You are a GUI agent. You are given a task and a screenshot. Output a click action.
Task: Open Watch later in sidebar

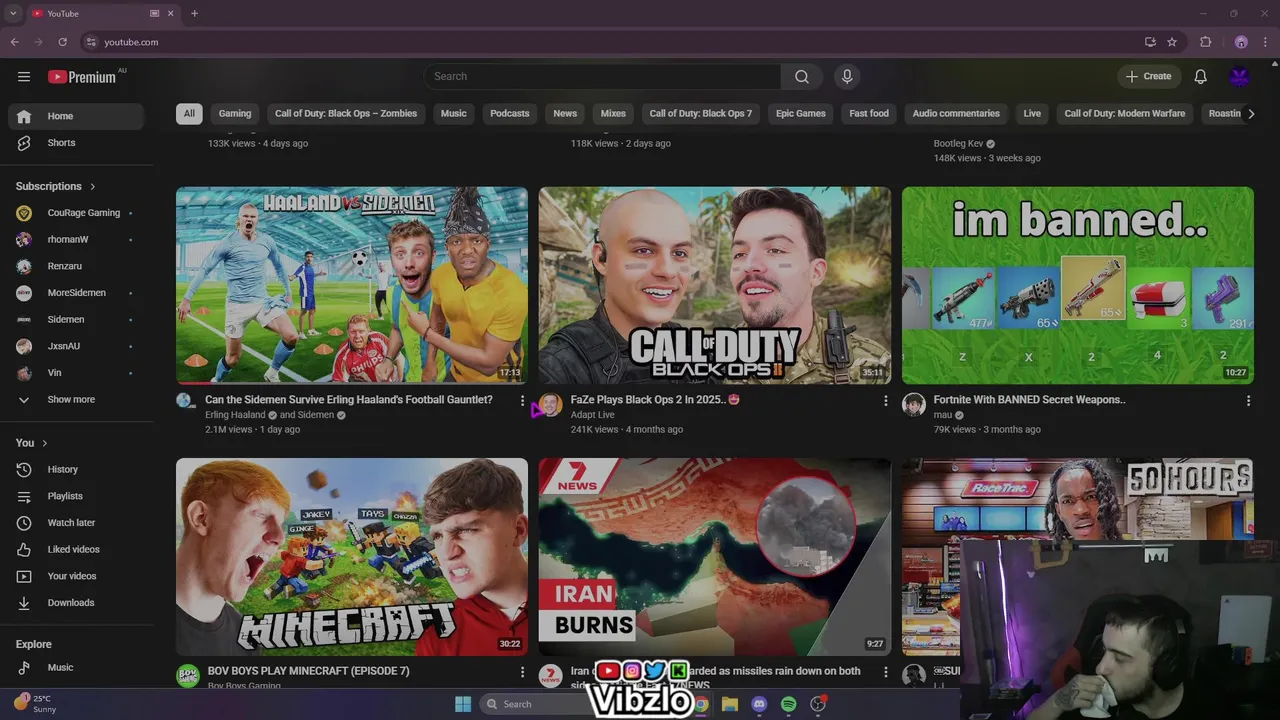(x=76, y=523)
